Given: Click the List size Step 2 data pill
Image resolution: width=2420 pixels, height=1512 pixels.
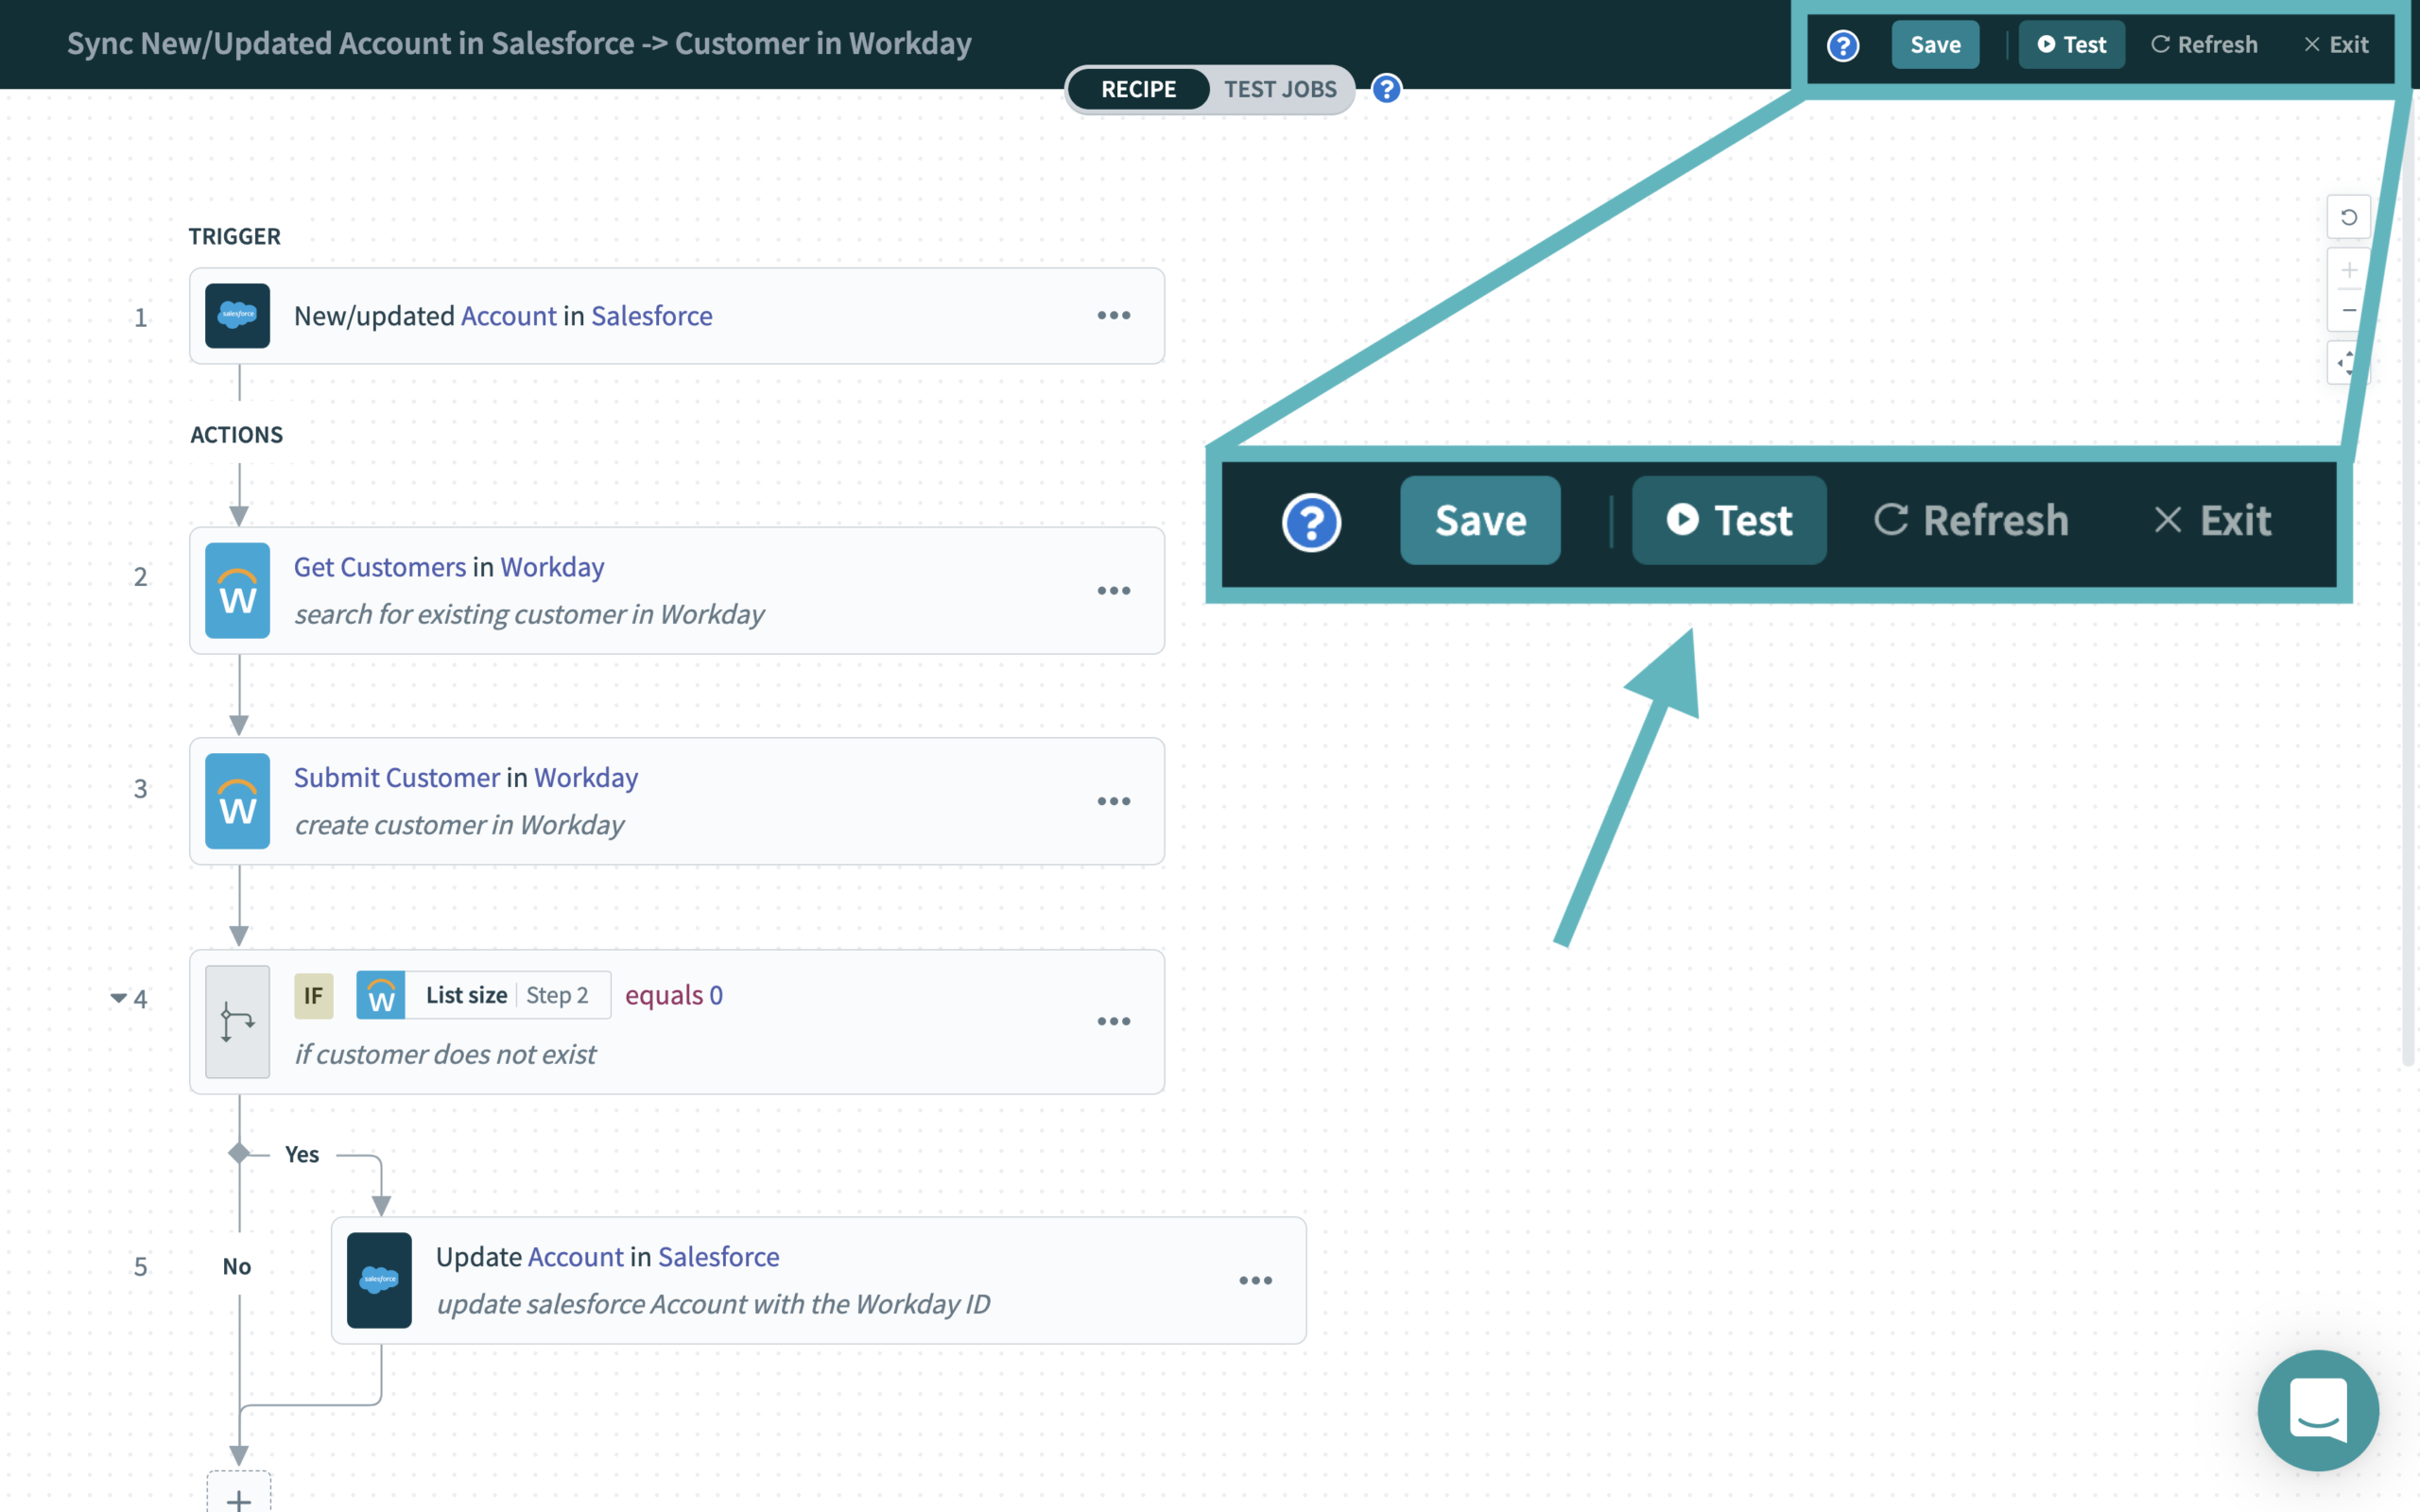Looking at the screenshot, I should click(x=483, y=996).
